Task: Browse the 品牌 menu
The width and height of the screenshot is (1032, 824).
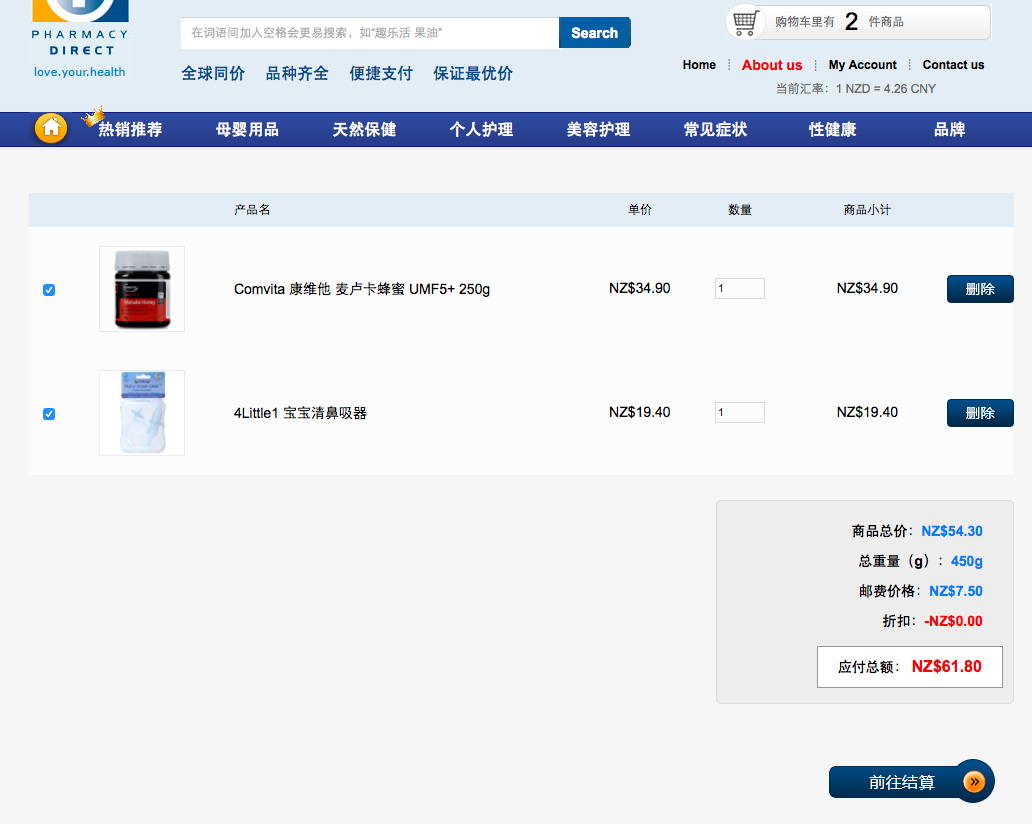Action: (x=950, y=129)
